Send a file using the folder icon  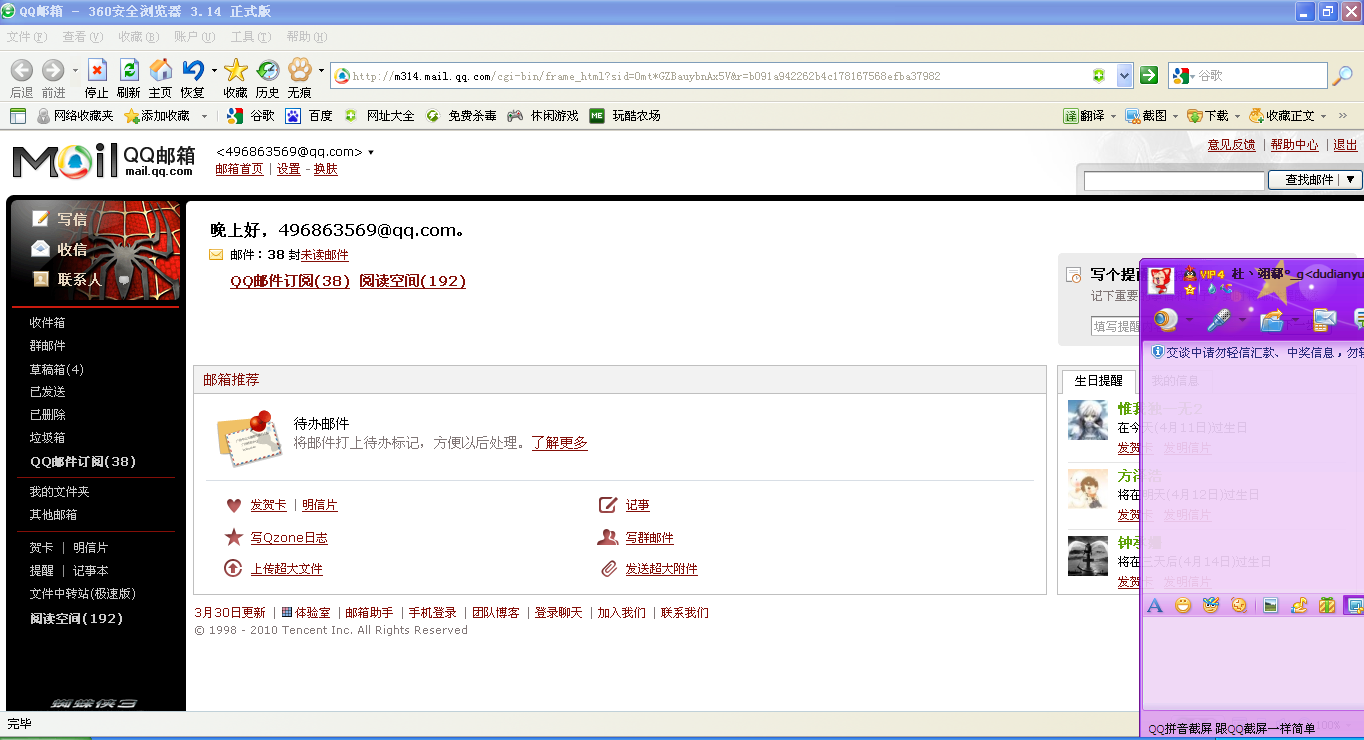[x=1272, y=323]
